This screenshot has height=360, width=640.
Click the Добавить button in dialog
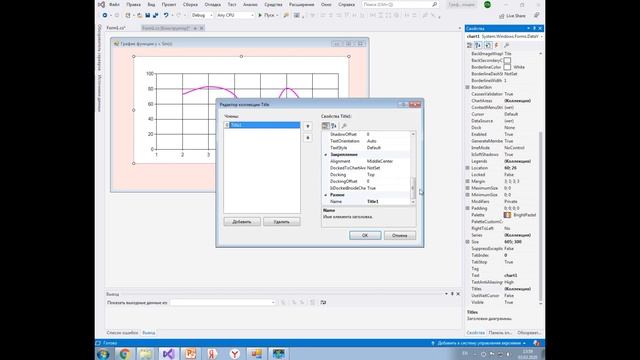pyautogui.click(x=242, y=222)
